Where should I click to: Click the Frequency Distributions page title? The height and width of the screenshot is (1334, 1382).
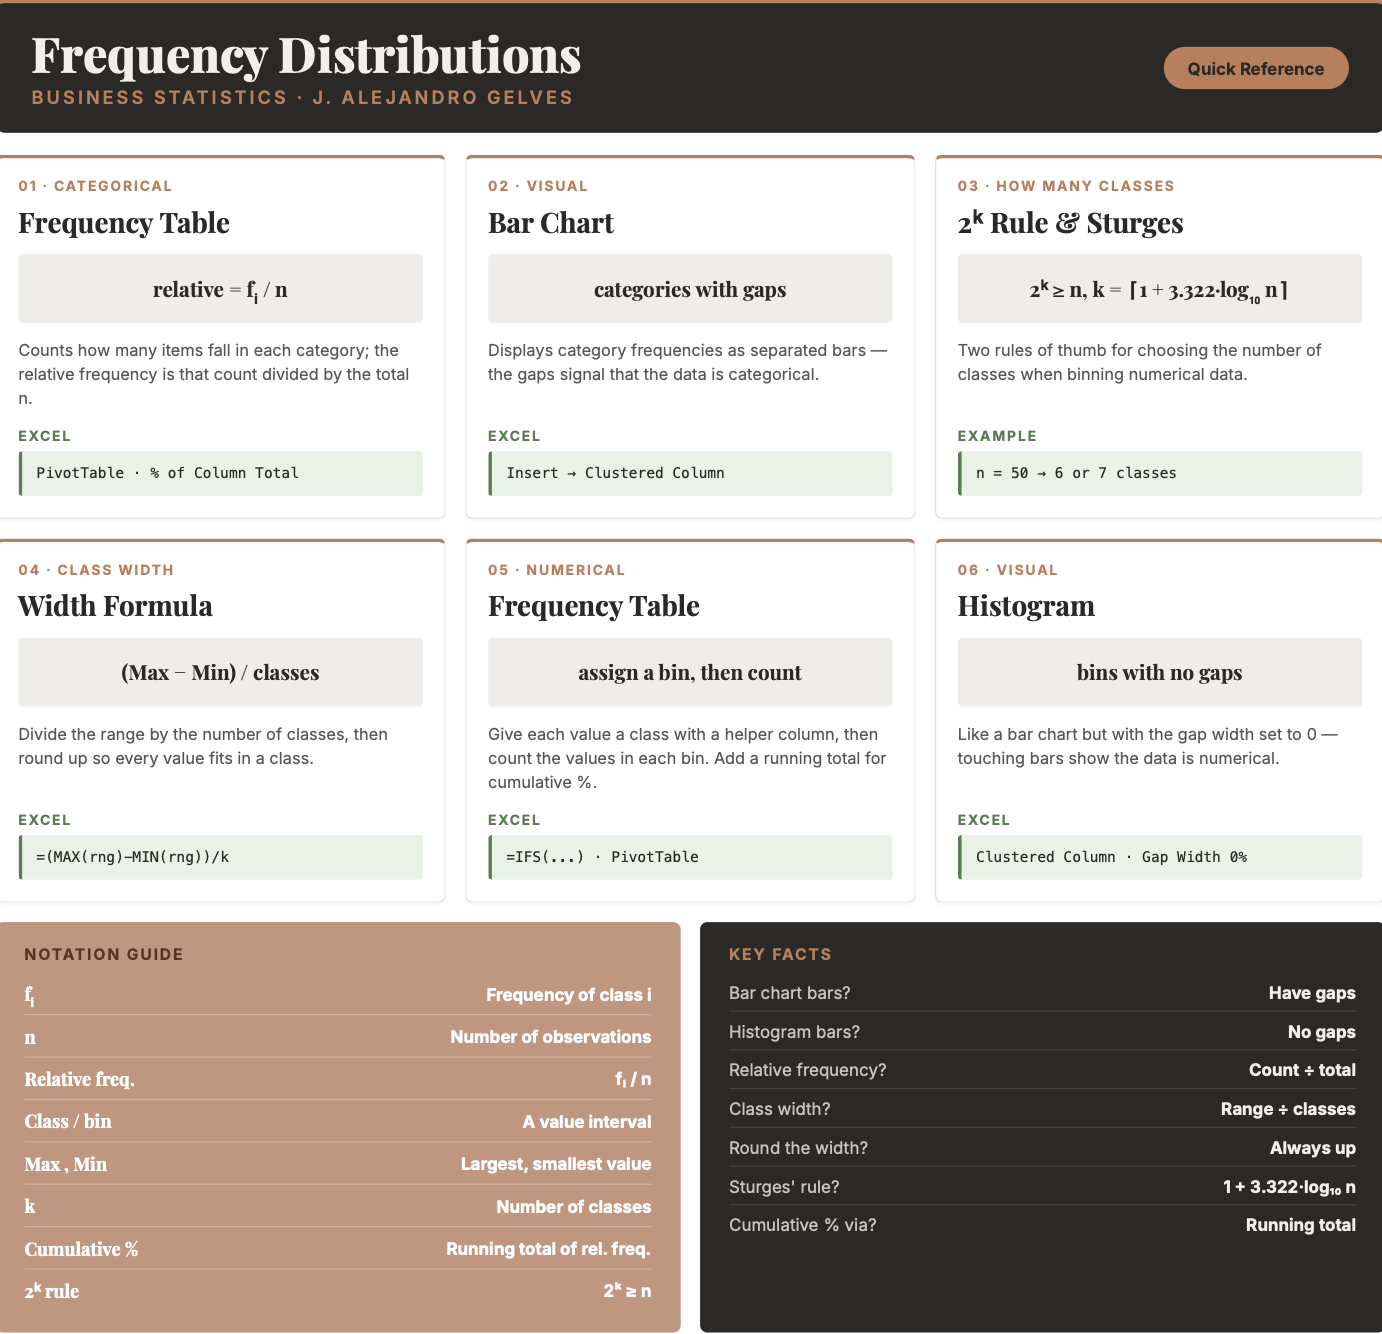click(x=306, y=55)
